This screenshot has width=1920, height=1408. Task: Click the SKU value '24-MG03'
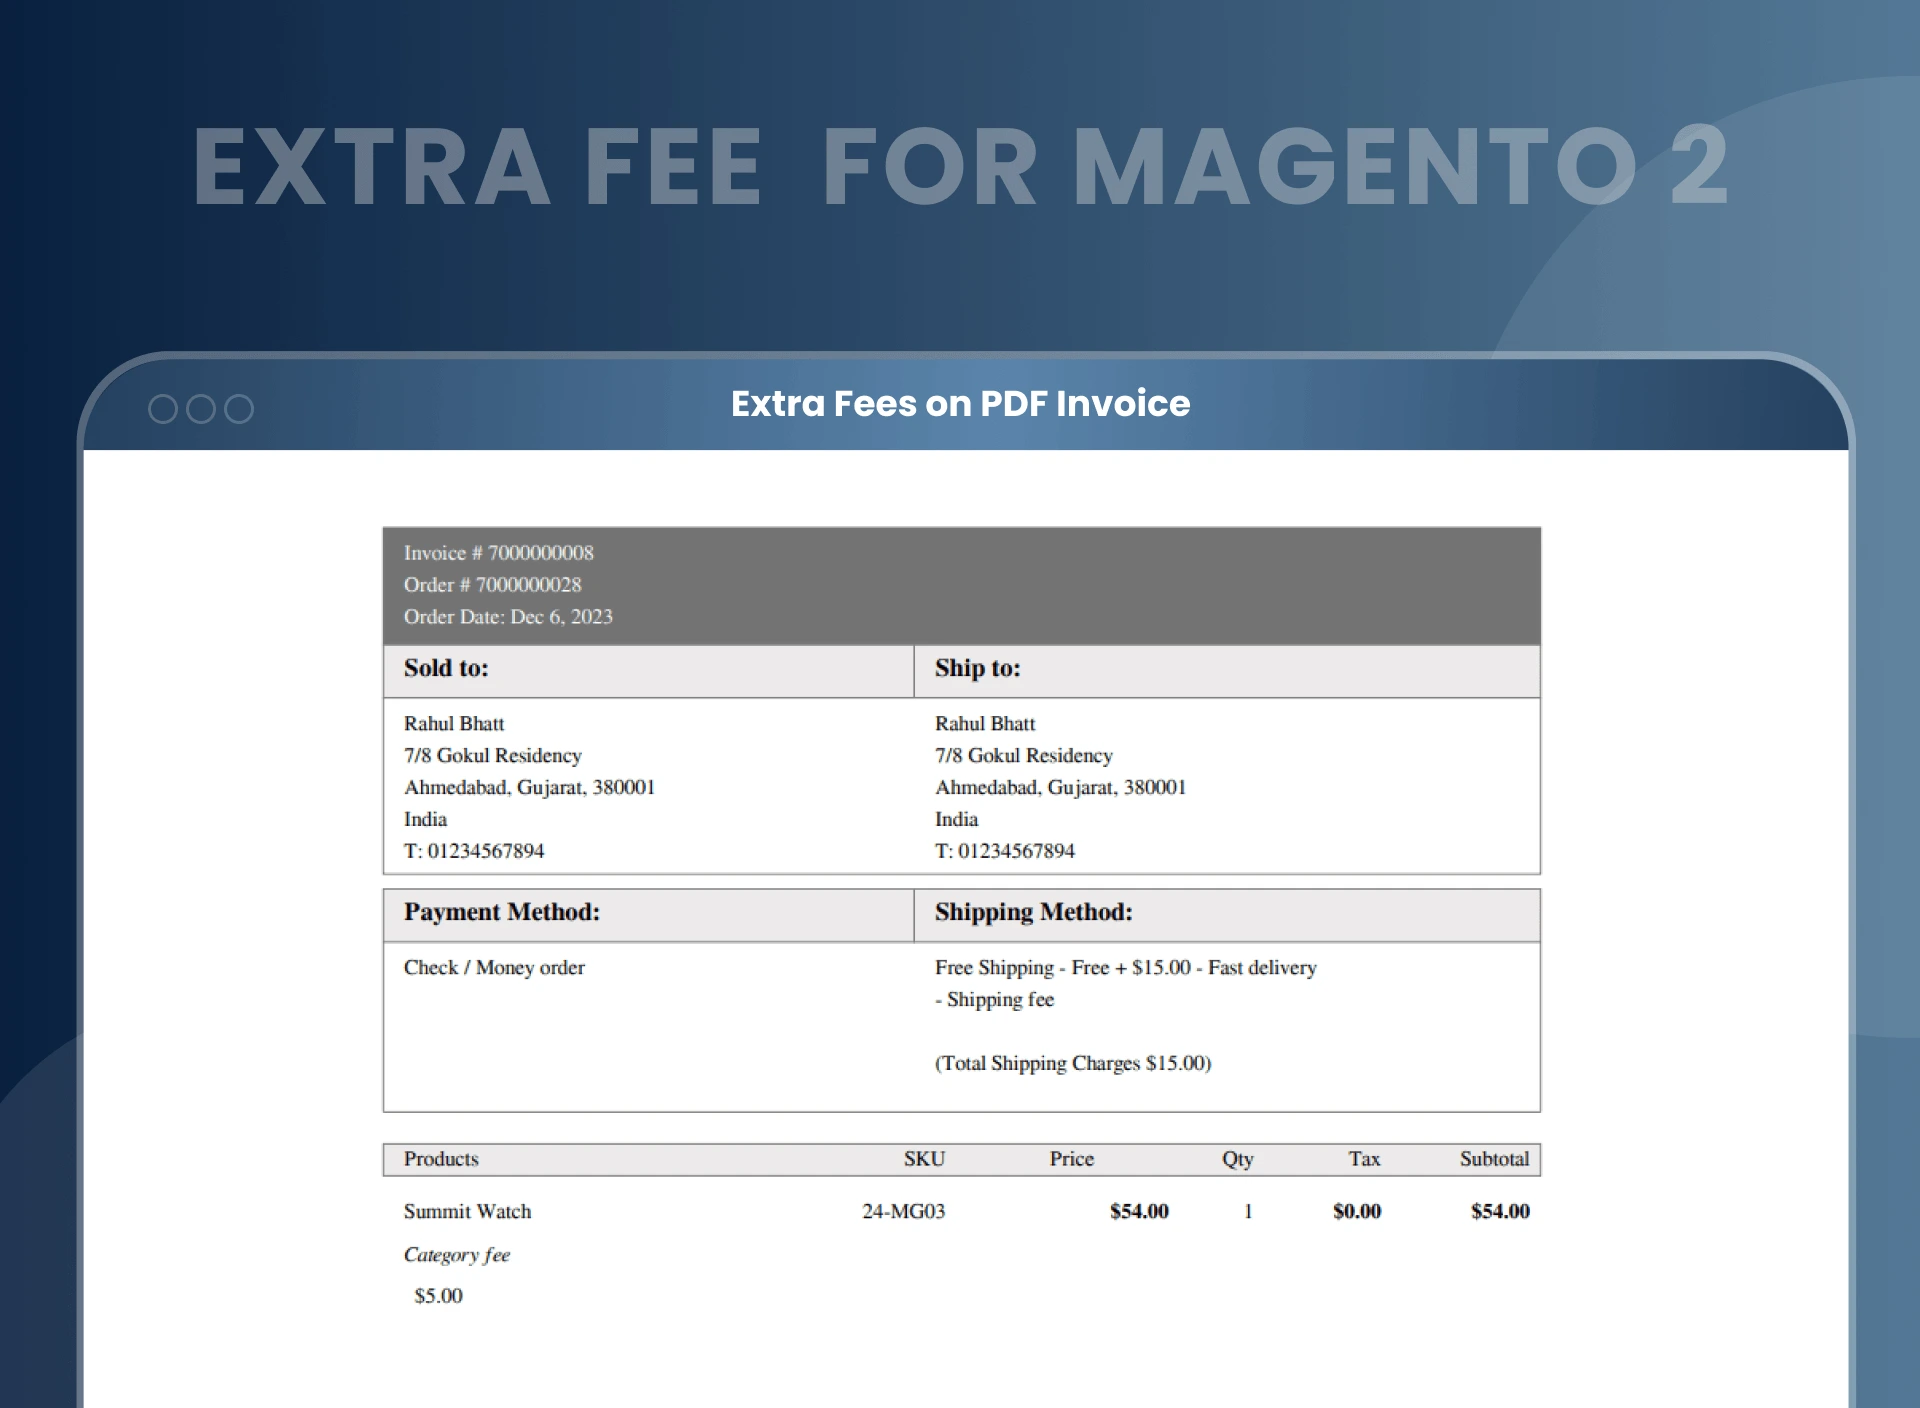904,1211
